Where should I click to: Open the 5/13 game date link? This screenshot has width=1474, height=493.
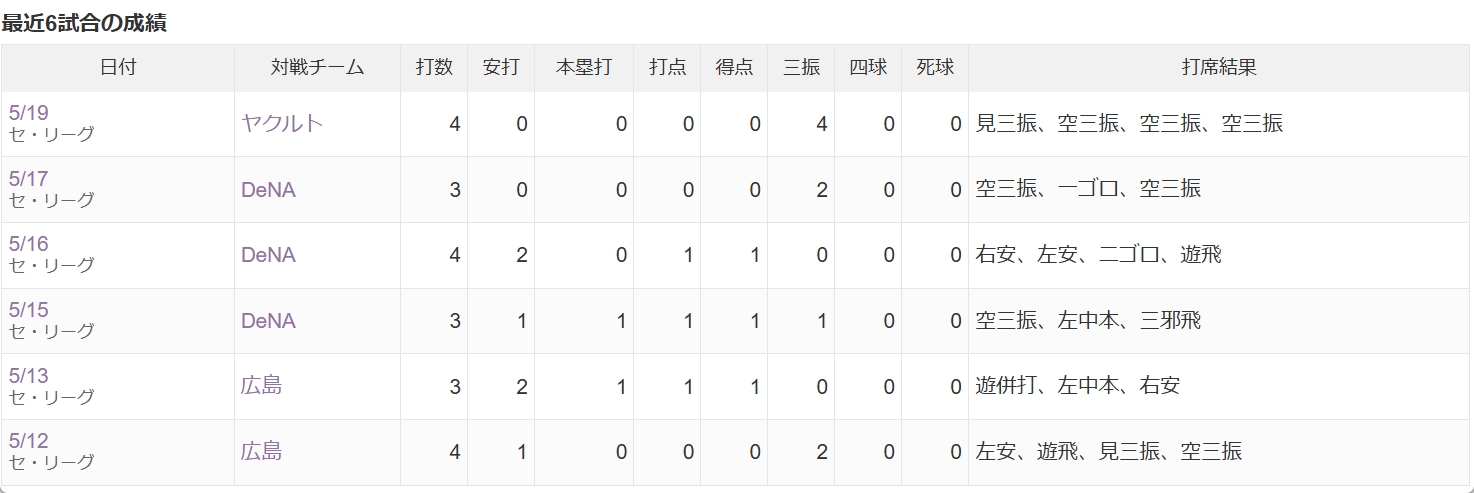(x=28, y=377)
